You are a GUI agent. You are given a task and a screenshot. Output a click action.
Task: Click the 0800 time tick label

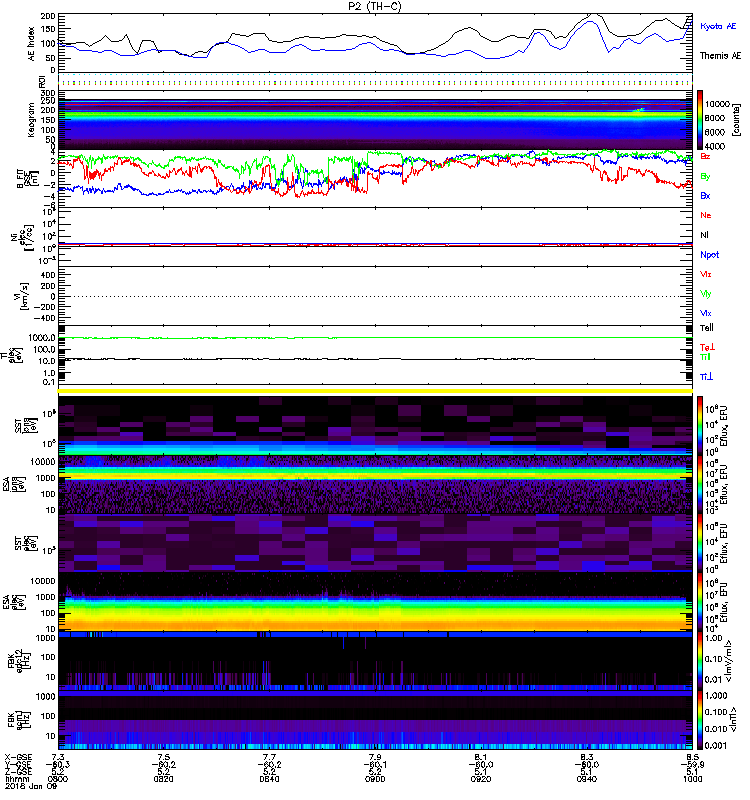pos(57,780)
